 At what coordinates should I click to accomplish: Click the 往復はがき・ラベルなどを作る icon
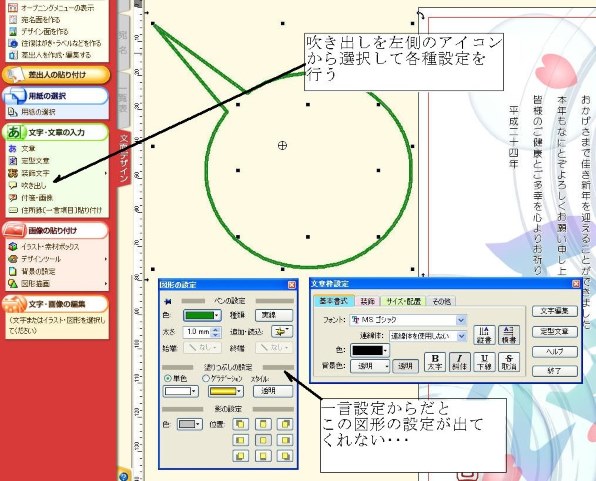coord(13,43)
